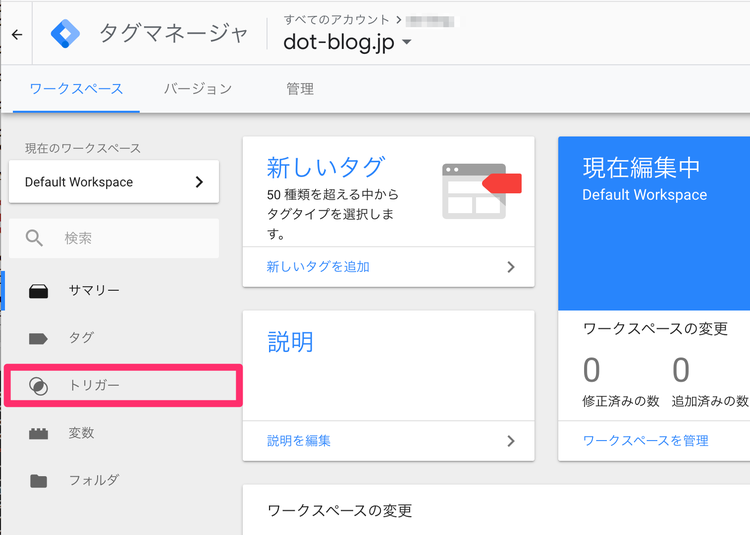Switch to the バージョン tab

coord(198,89)
